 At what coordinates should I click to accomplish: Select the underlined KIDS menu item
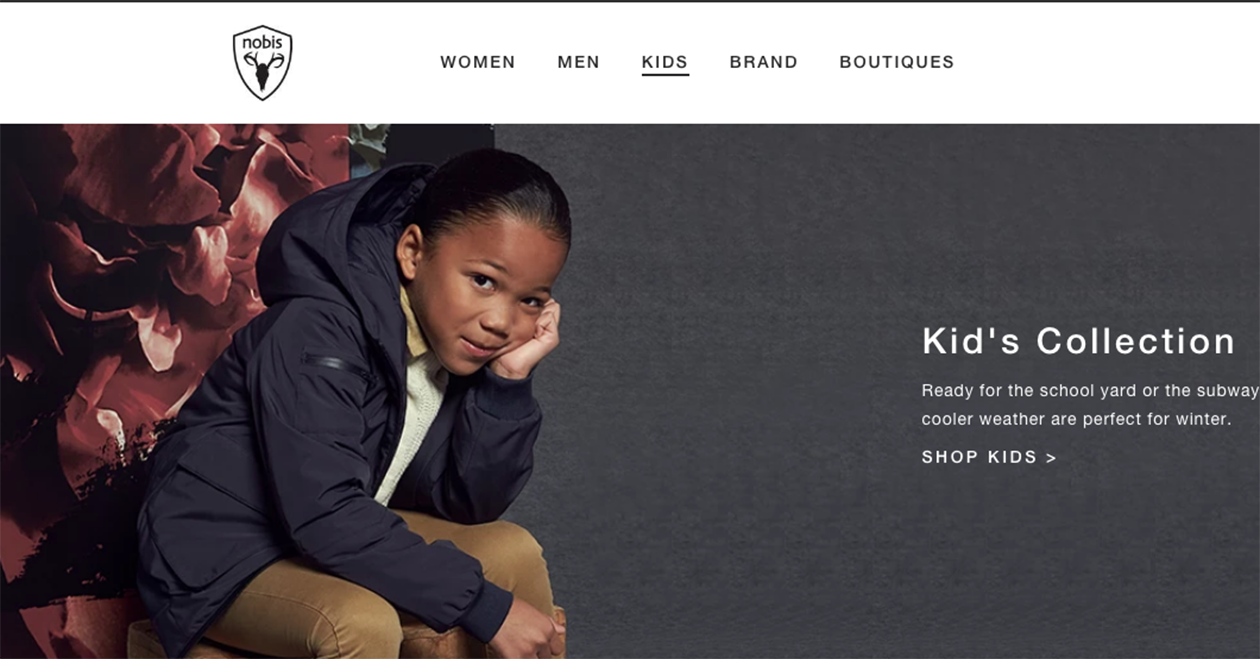click(665, 62)
